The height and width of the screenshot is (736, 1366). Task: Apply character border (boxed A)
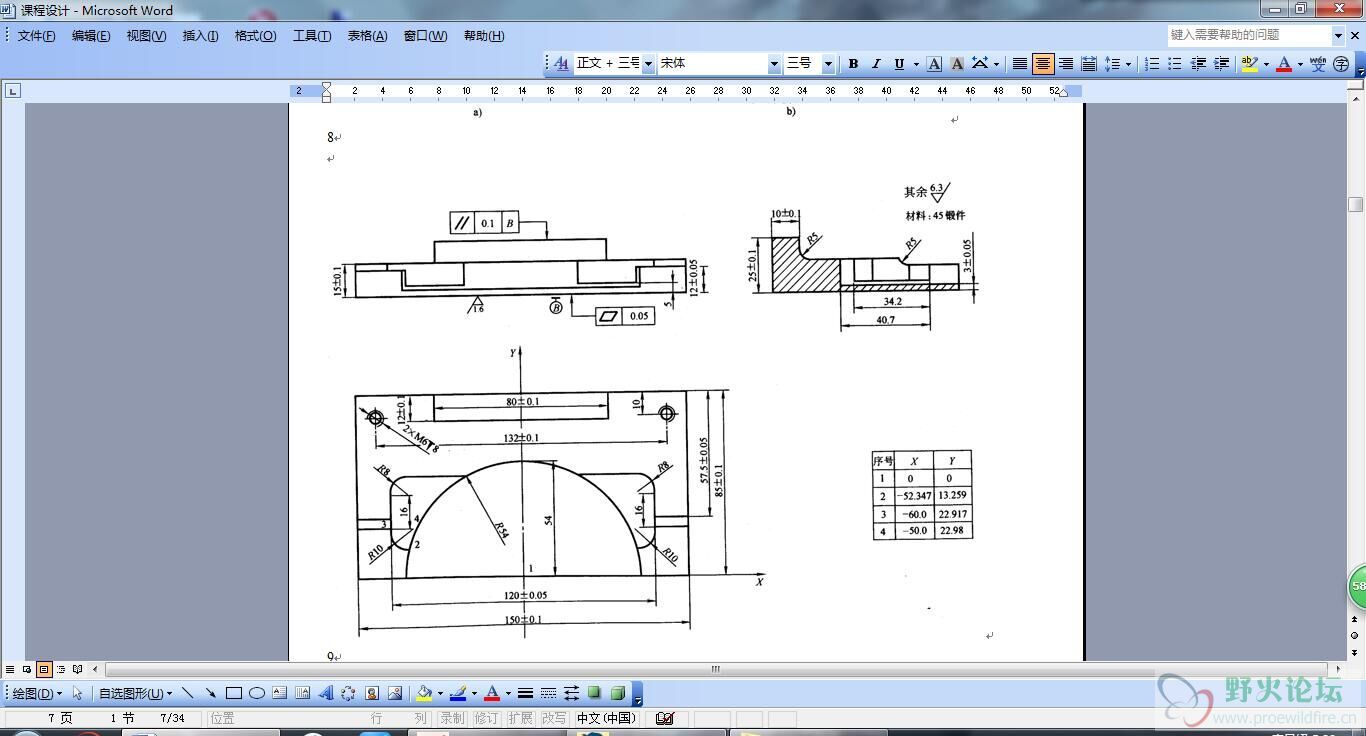point(934,63)
